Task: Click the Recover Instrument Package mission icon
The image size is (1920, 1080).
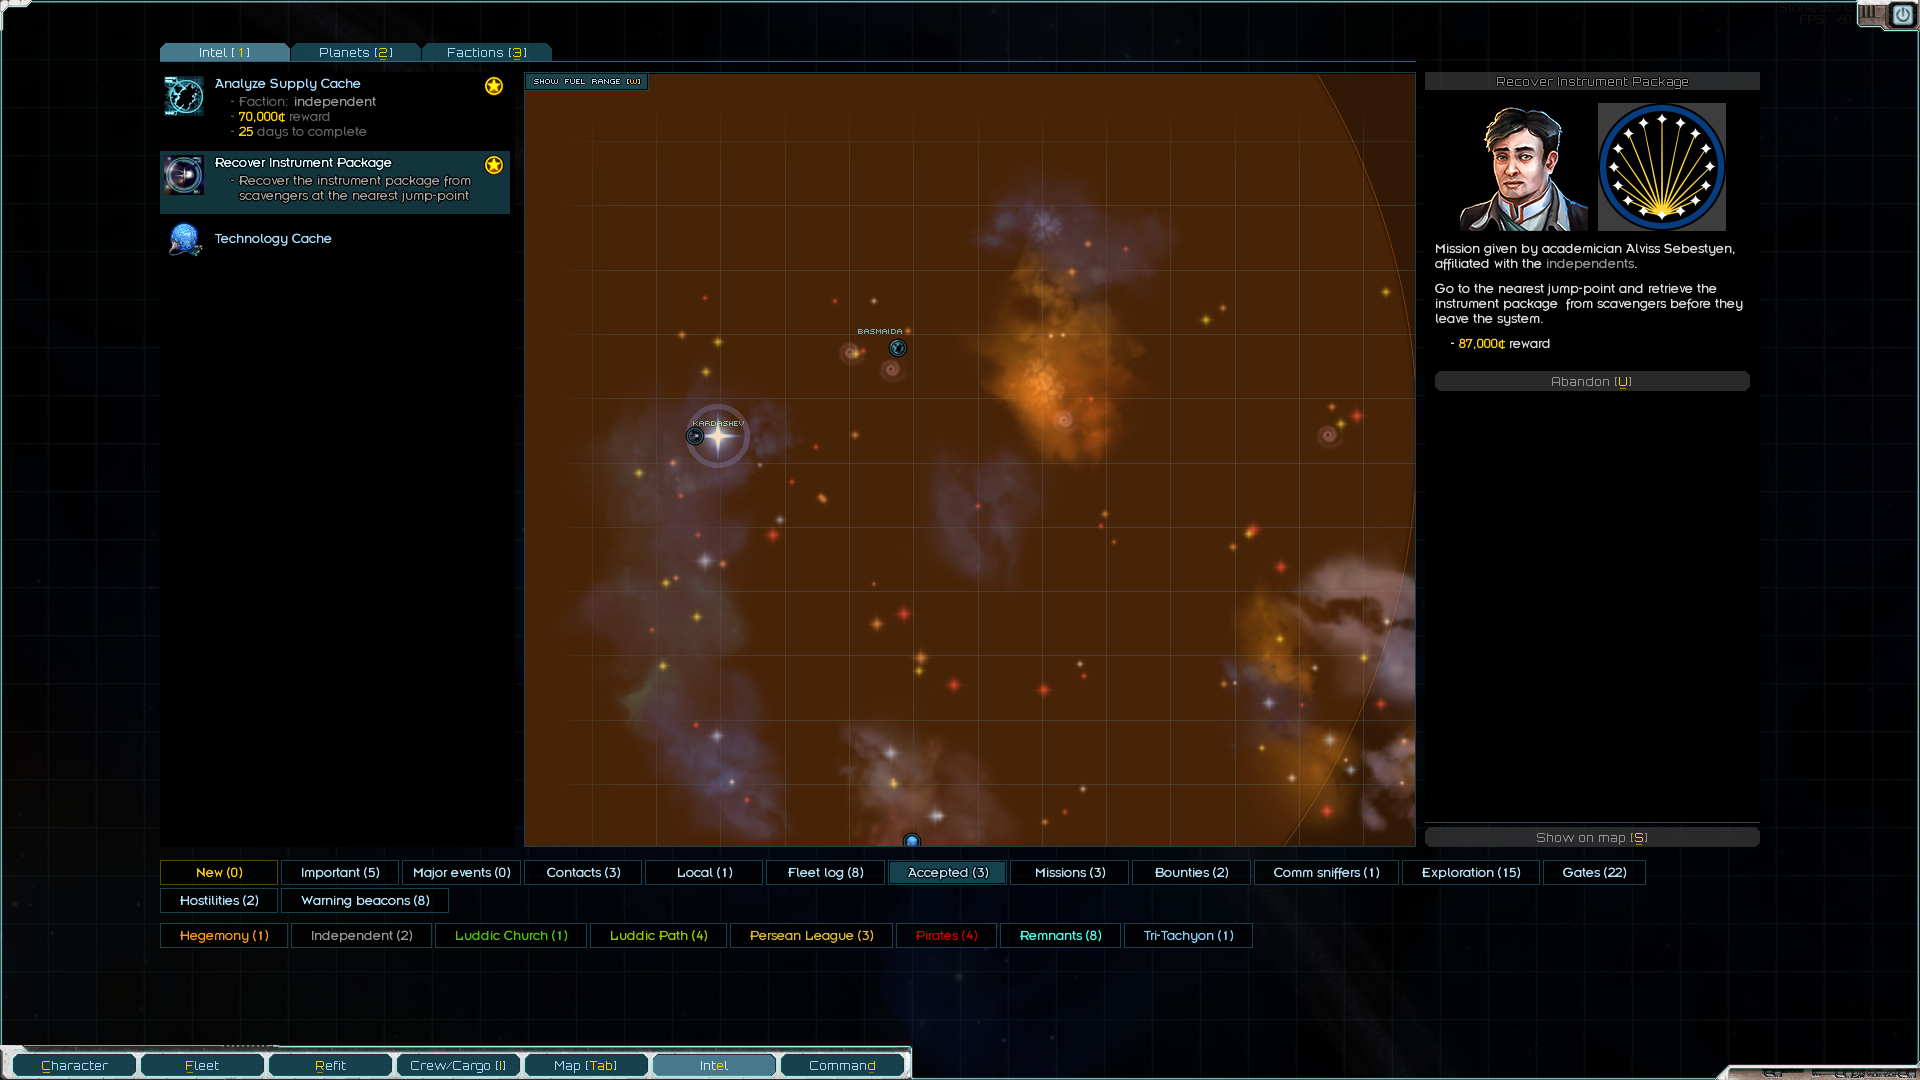Action: [184, 175]
